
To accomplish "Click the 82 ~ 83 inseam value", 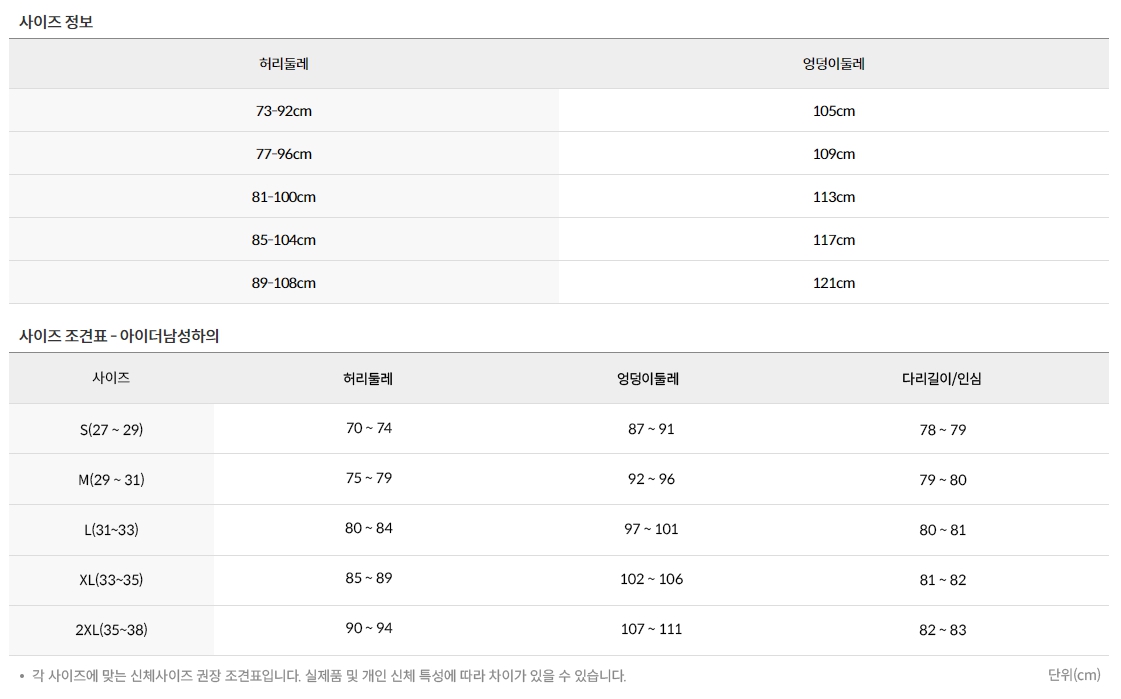I will 942,630.
